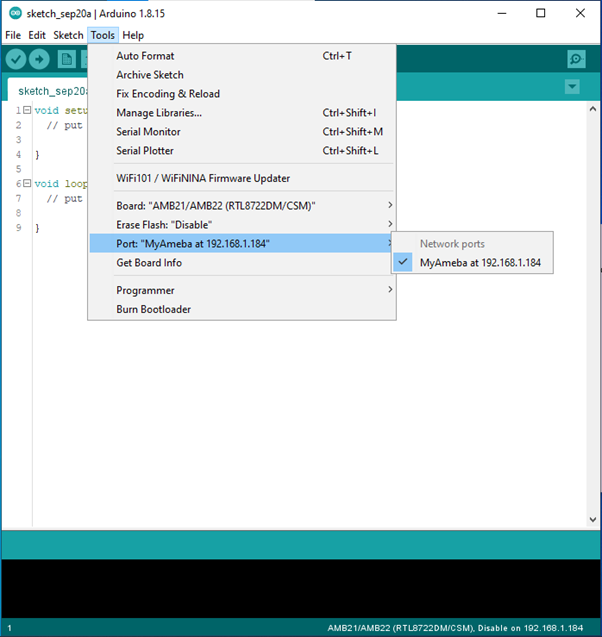
Task: Open the Edit menu
Action: 37,35
